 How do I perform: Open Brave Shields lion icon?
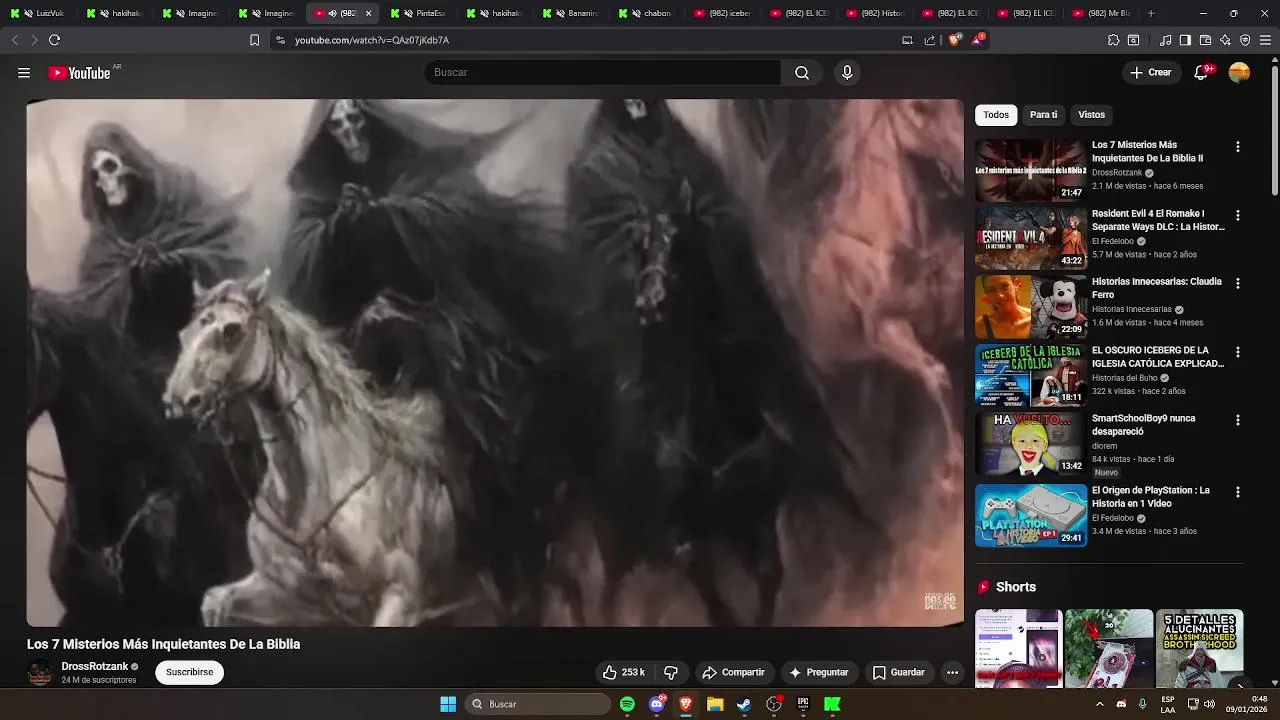coord(954,40)
